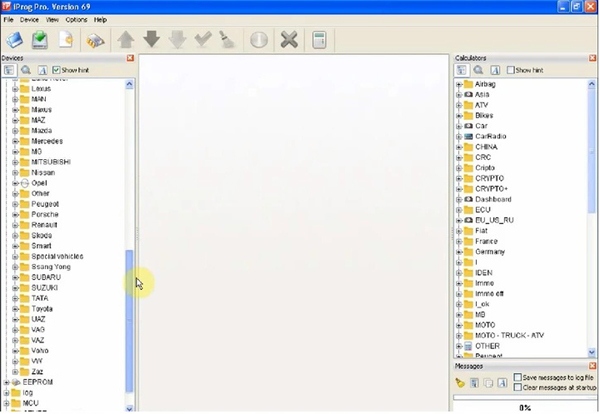Open the calculator icon in toolbar

point(319,40)
